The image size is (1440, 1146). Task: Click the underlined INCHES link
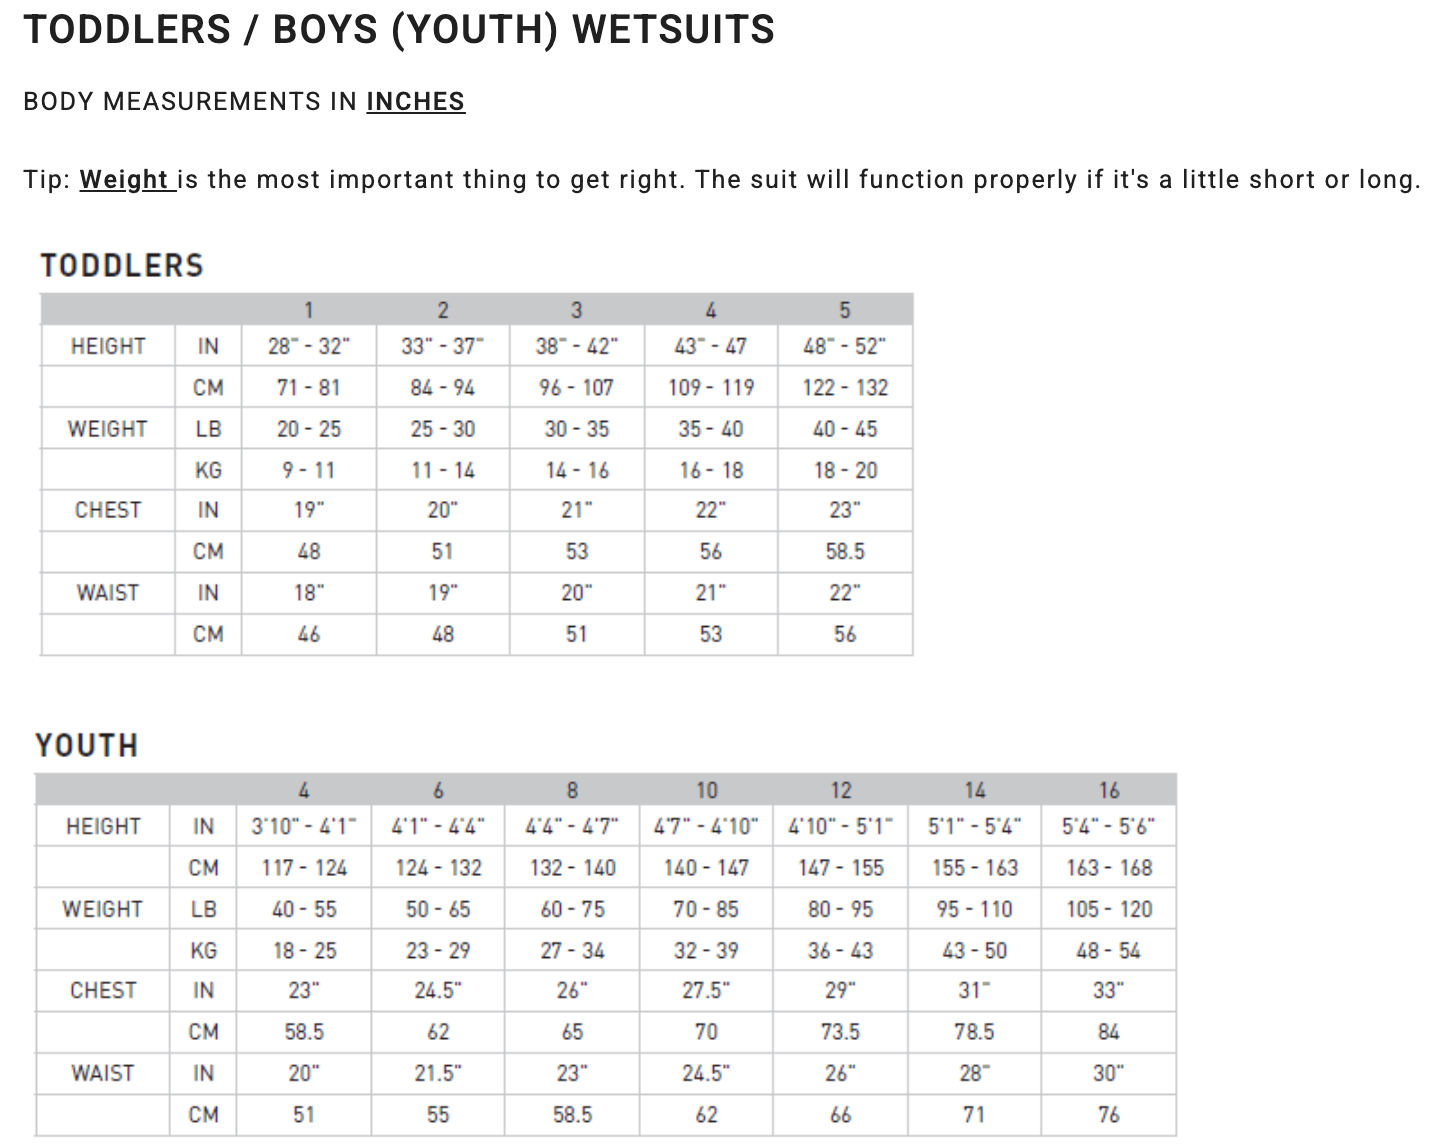pos(415,102)
